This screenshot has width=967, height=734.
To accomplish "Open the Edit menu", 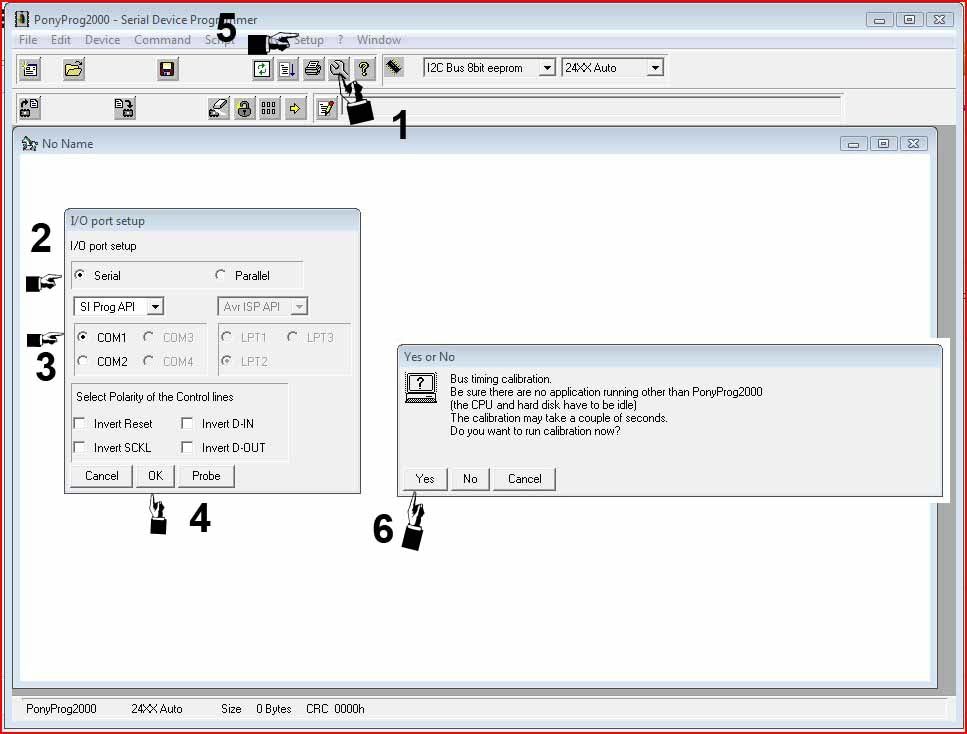I will [60, 40].
